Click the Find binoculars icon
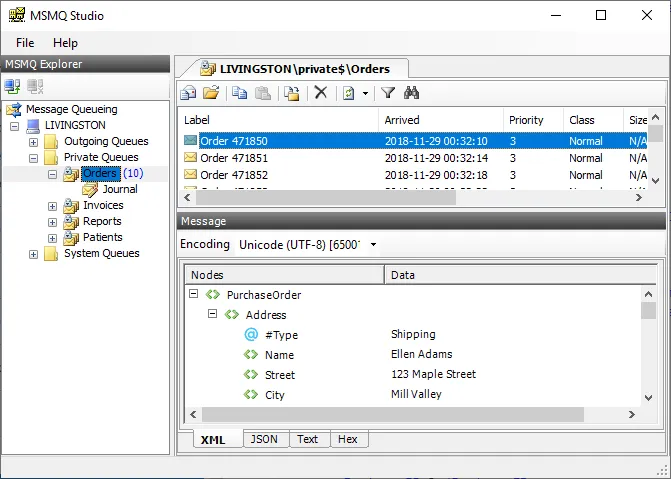671x479 pixels. 411,93
